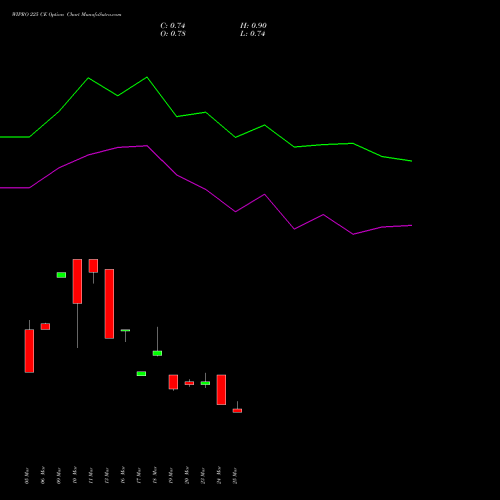Select the '09 Mar' date label

coord(59,476)
